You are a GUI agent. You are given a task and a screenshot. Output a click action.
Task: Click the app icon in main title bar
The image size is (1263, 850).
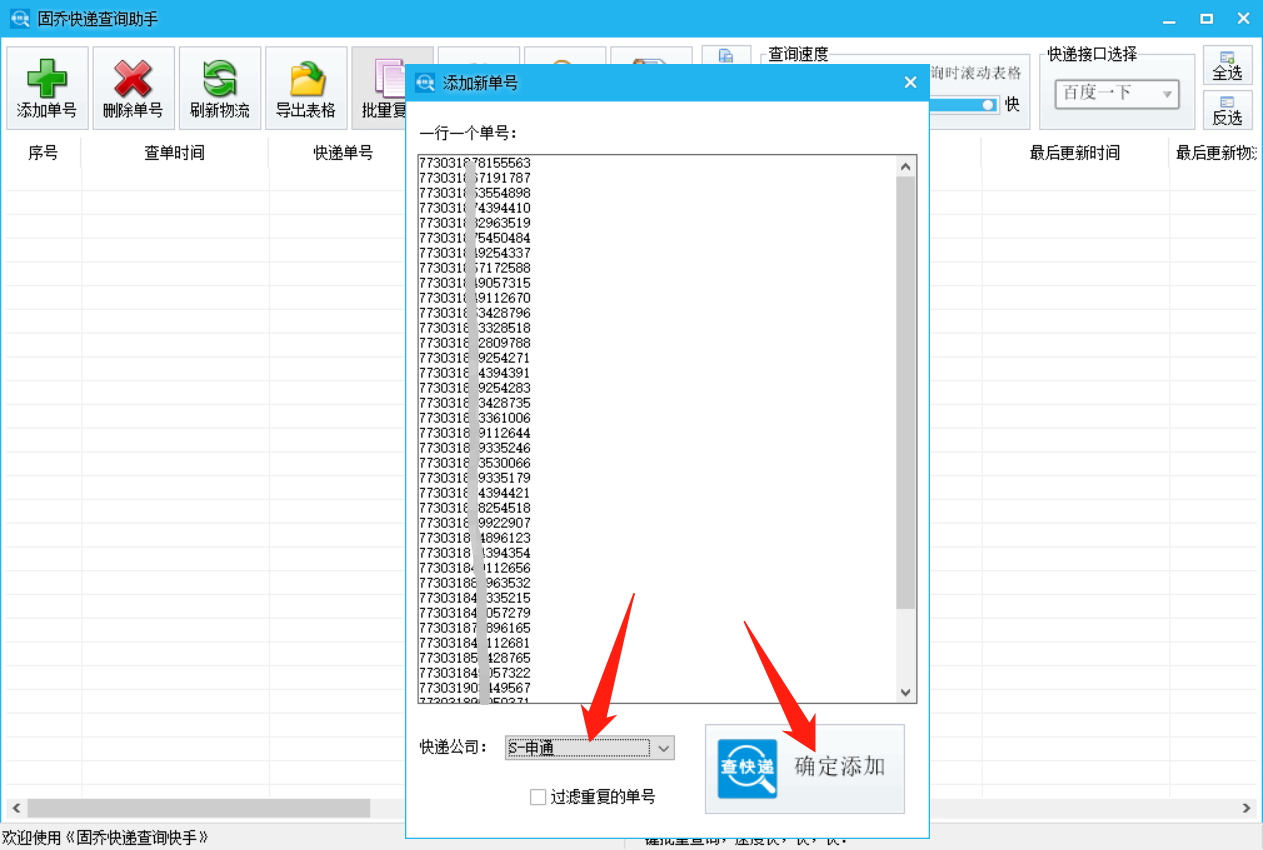tap(19, 19)
